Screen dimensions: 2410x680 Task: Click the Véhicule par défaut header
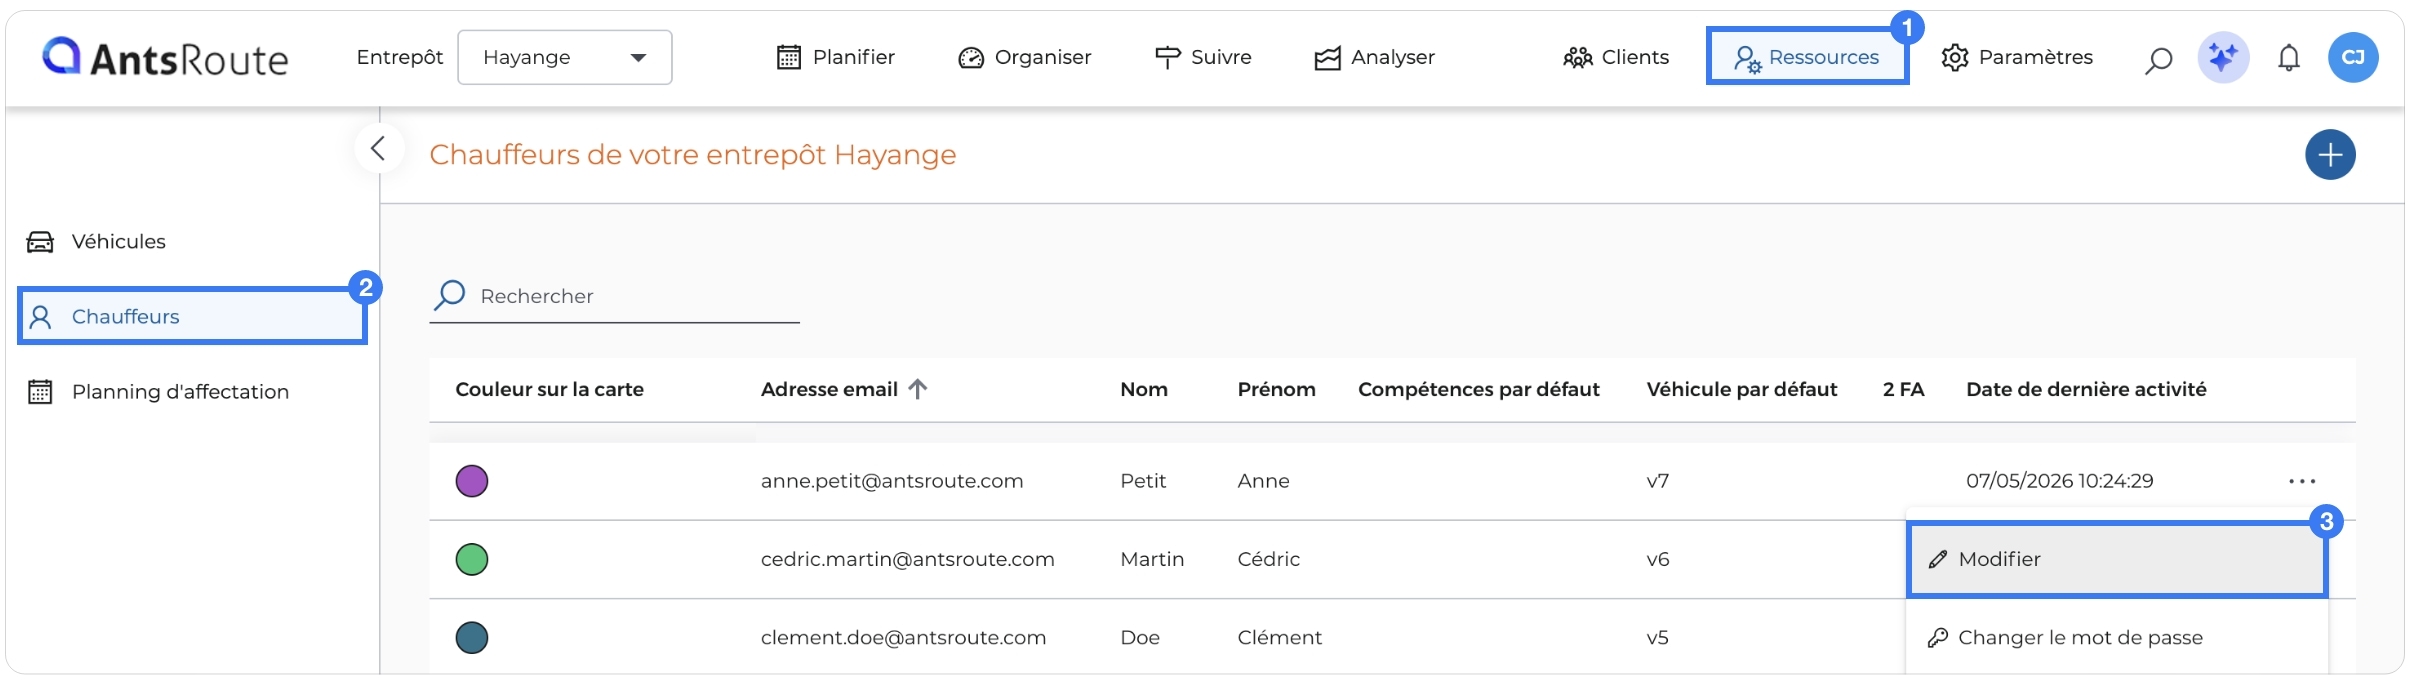click(1742, 389)
